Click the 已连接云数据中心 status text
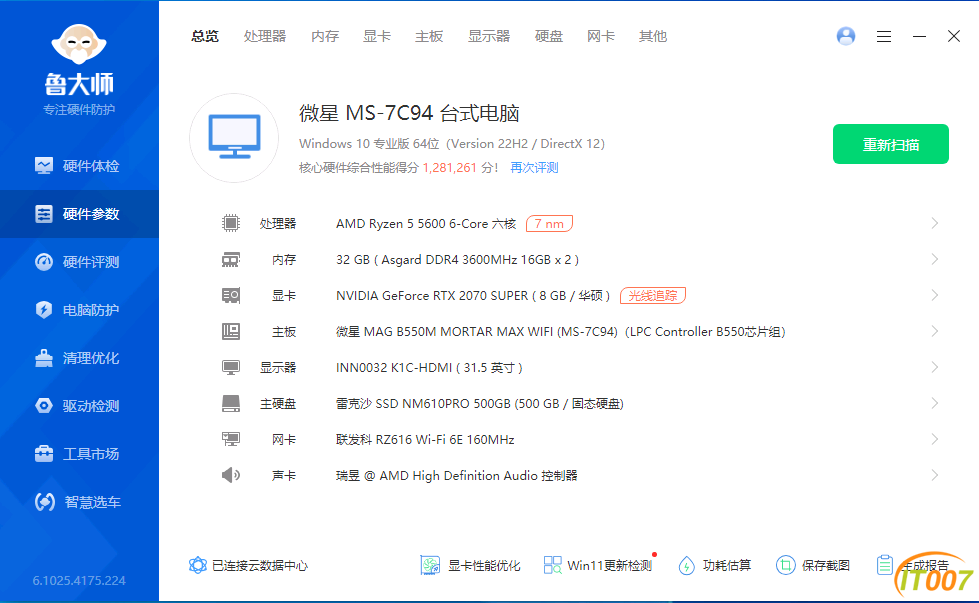The width and height of the screenshot is (979, 603). pos(260,566)
